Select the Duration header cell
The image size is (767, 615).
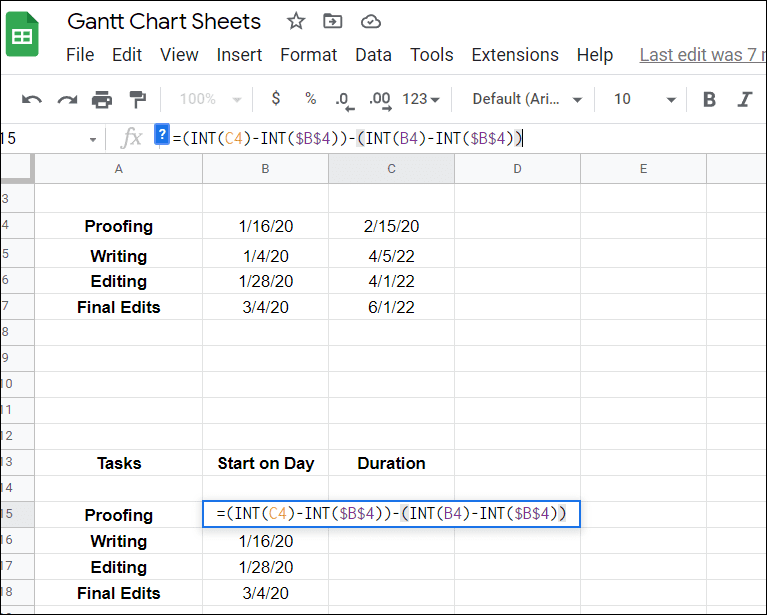(391, 463)
